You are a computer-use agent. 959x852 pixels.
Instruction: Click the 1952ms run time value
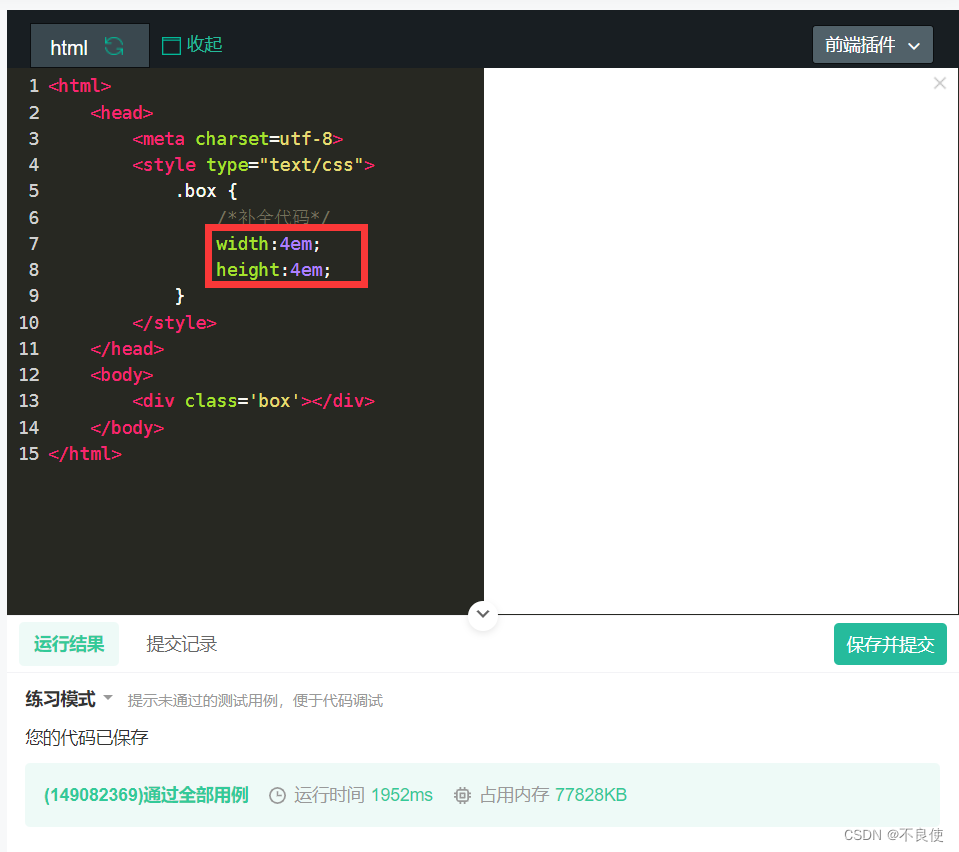tap(402, 795)
